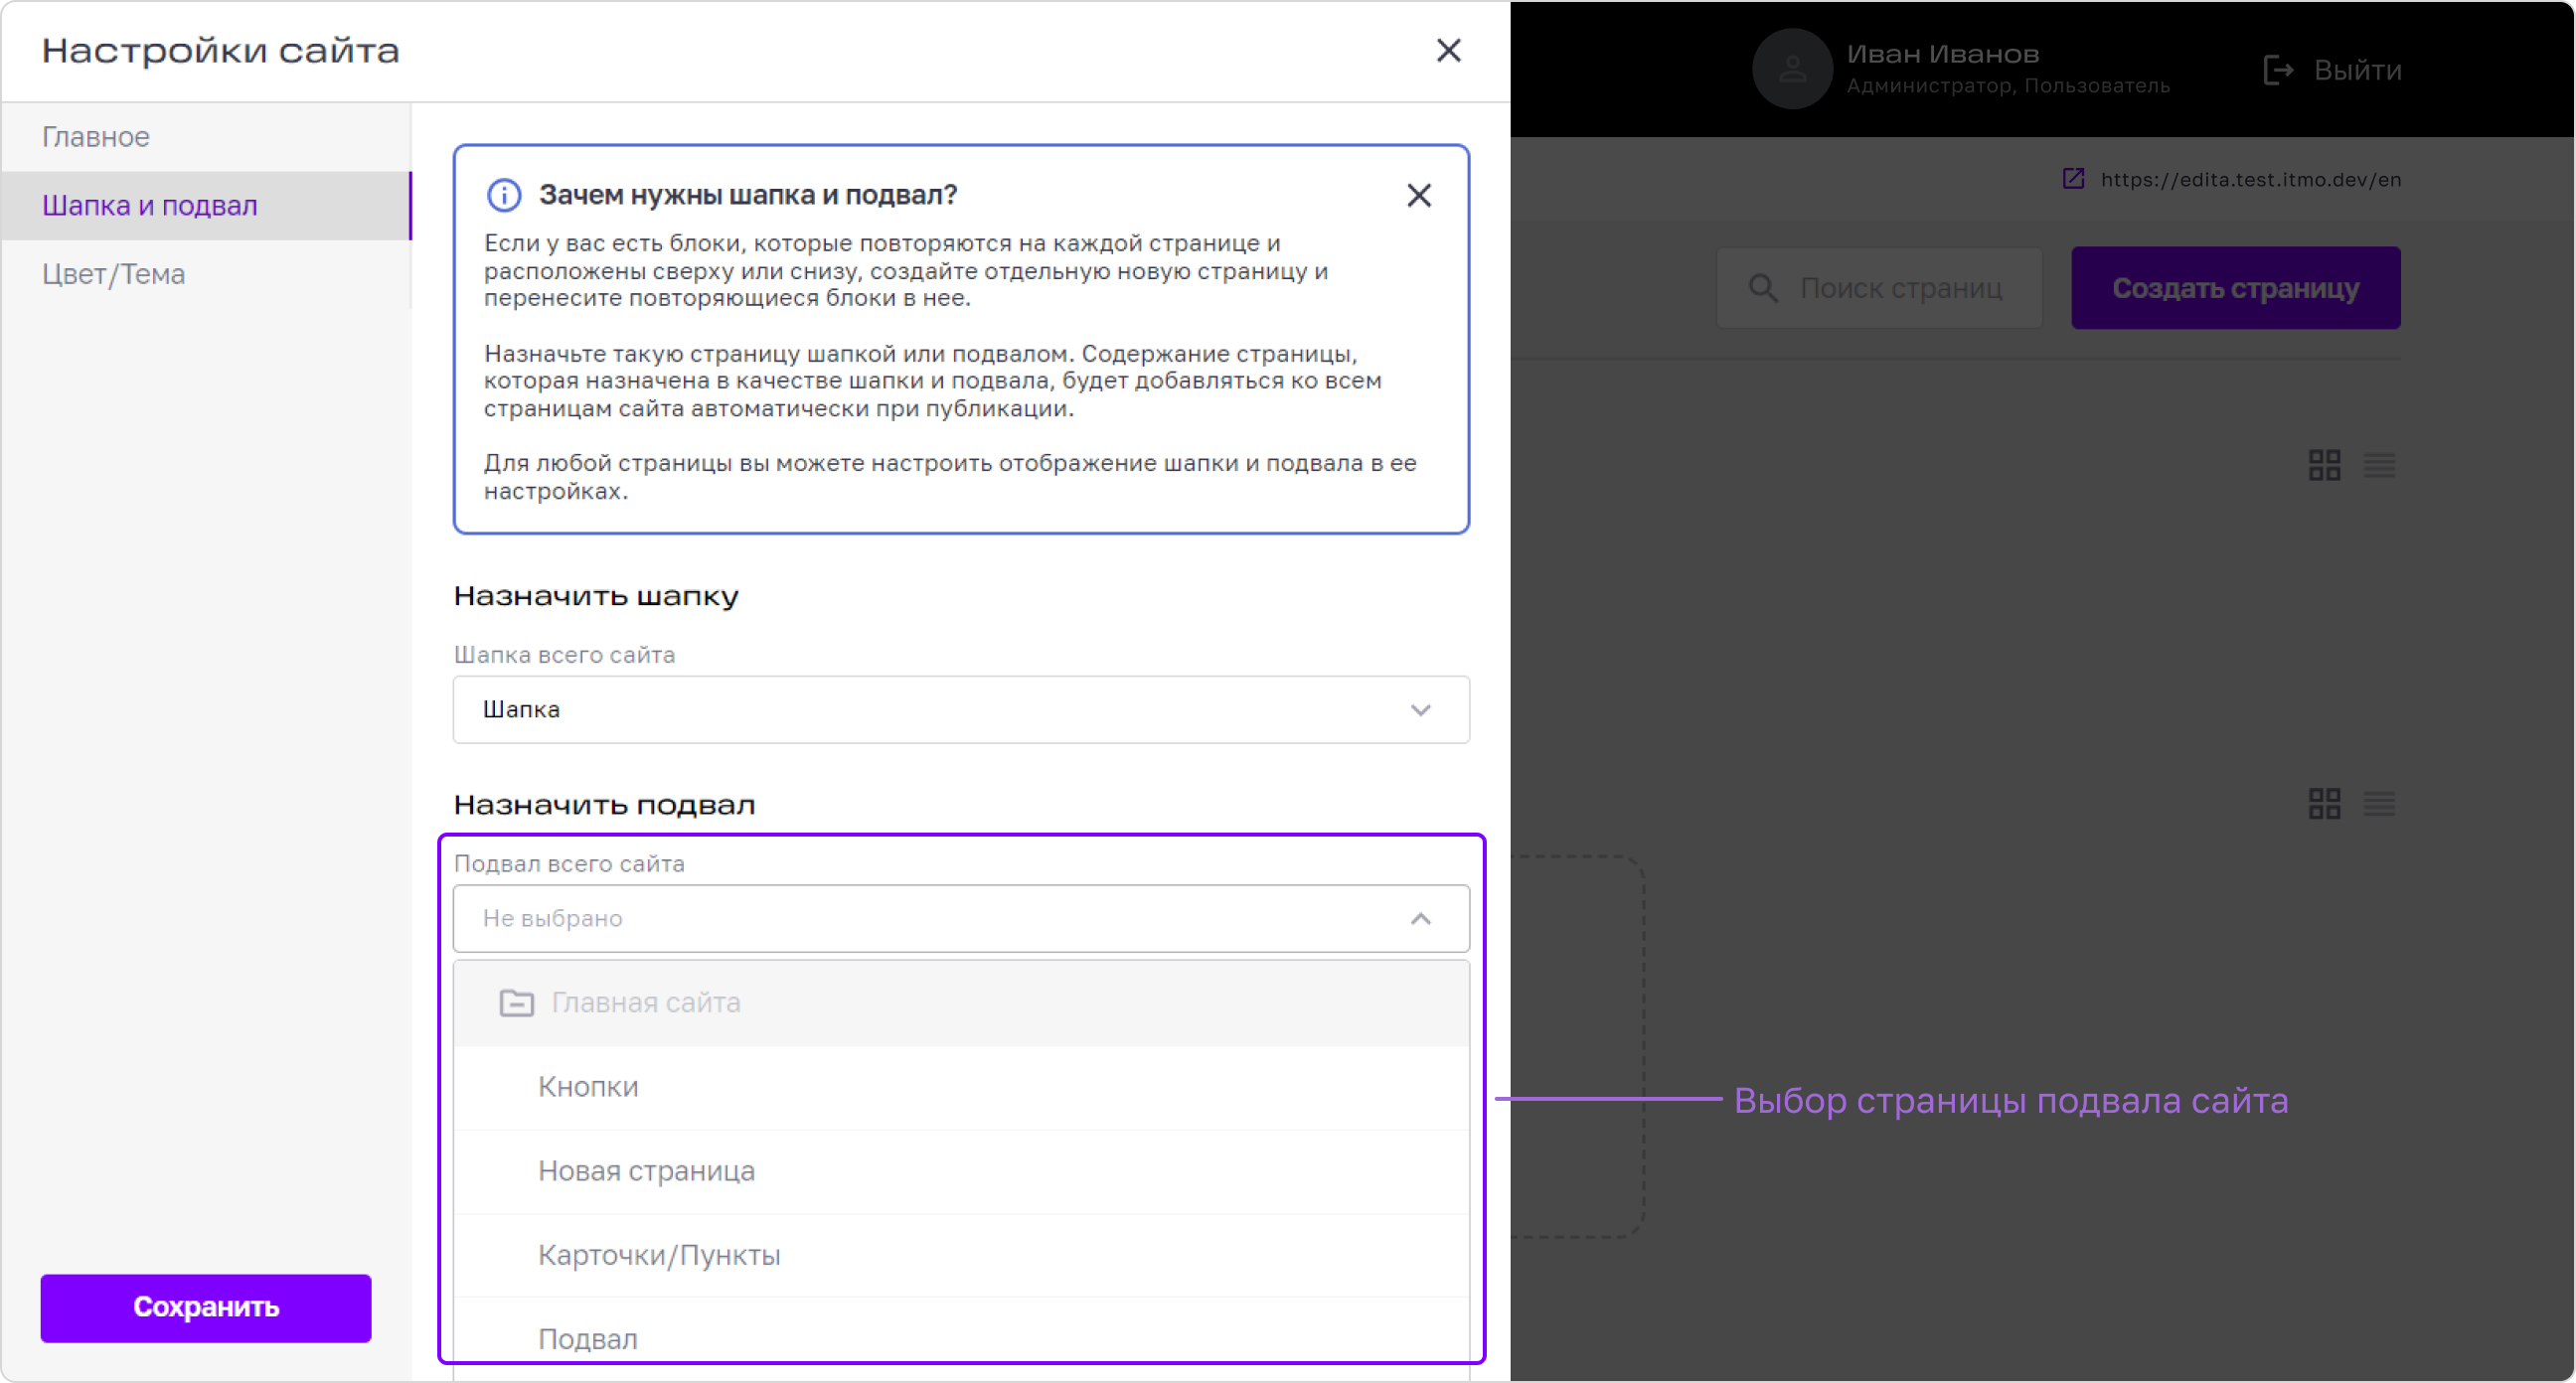Click the user avatar icon
The image size is (2576, 1383).
pyautogui.click(x=1792, y=69)
